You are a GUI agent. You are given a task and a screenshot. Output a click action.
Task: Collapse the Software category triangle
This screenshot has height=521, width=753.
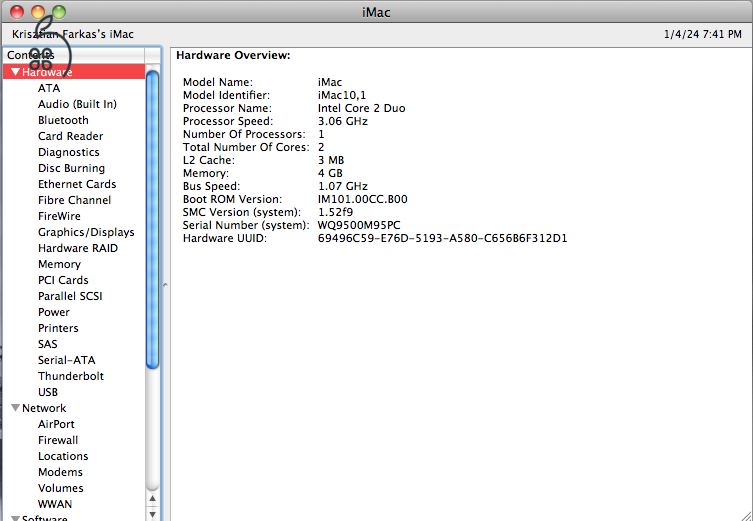(x=15, y=518)
